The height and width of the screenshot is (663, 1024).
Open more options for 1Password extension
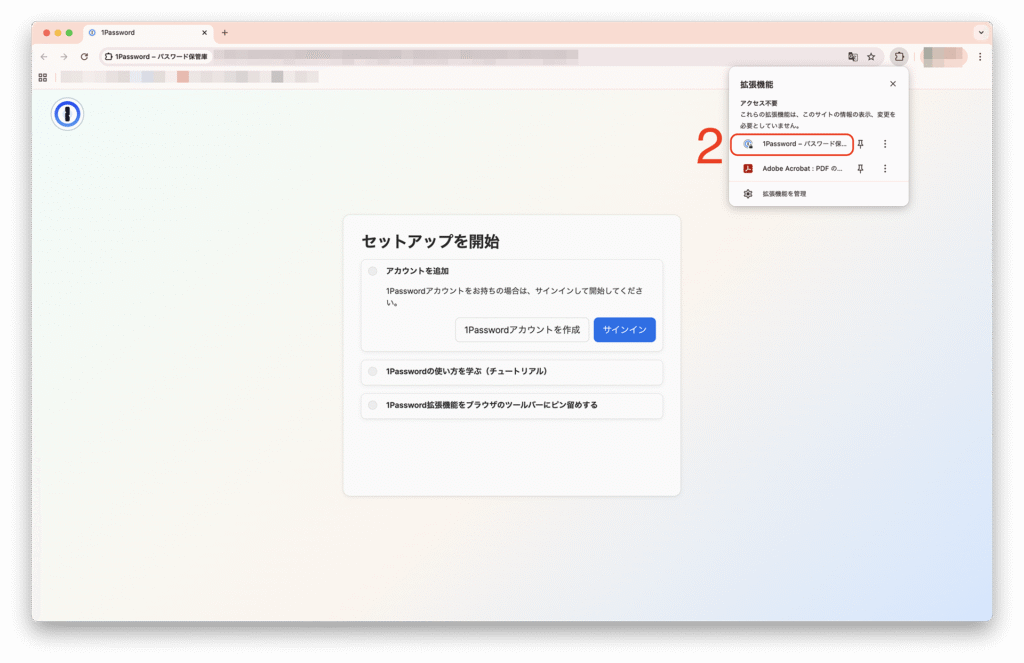click(x=885, y=144)
